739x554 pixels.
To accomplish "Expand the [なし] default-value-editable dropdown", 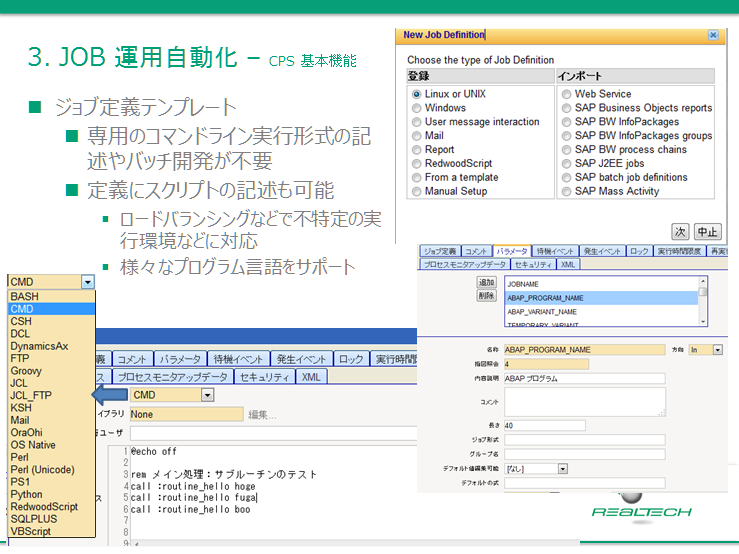I will coord(562,468).
